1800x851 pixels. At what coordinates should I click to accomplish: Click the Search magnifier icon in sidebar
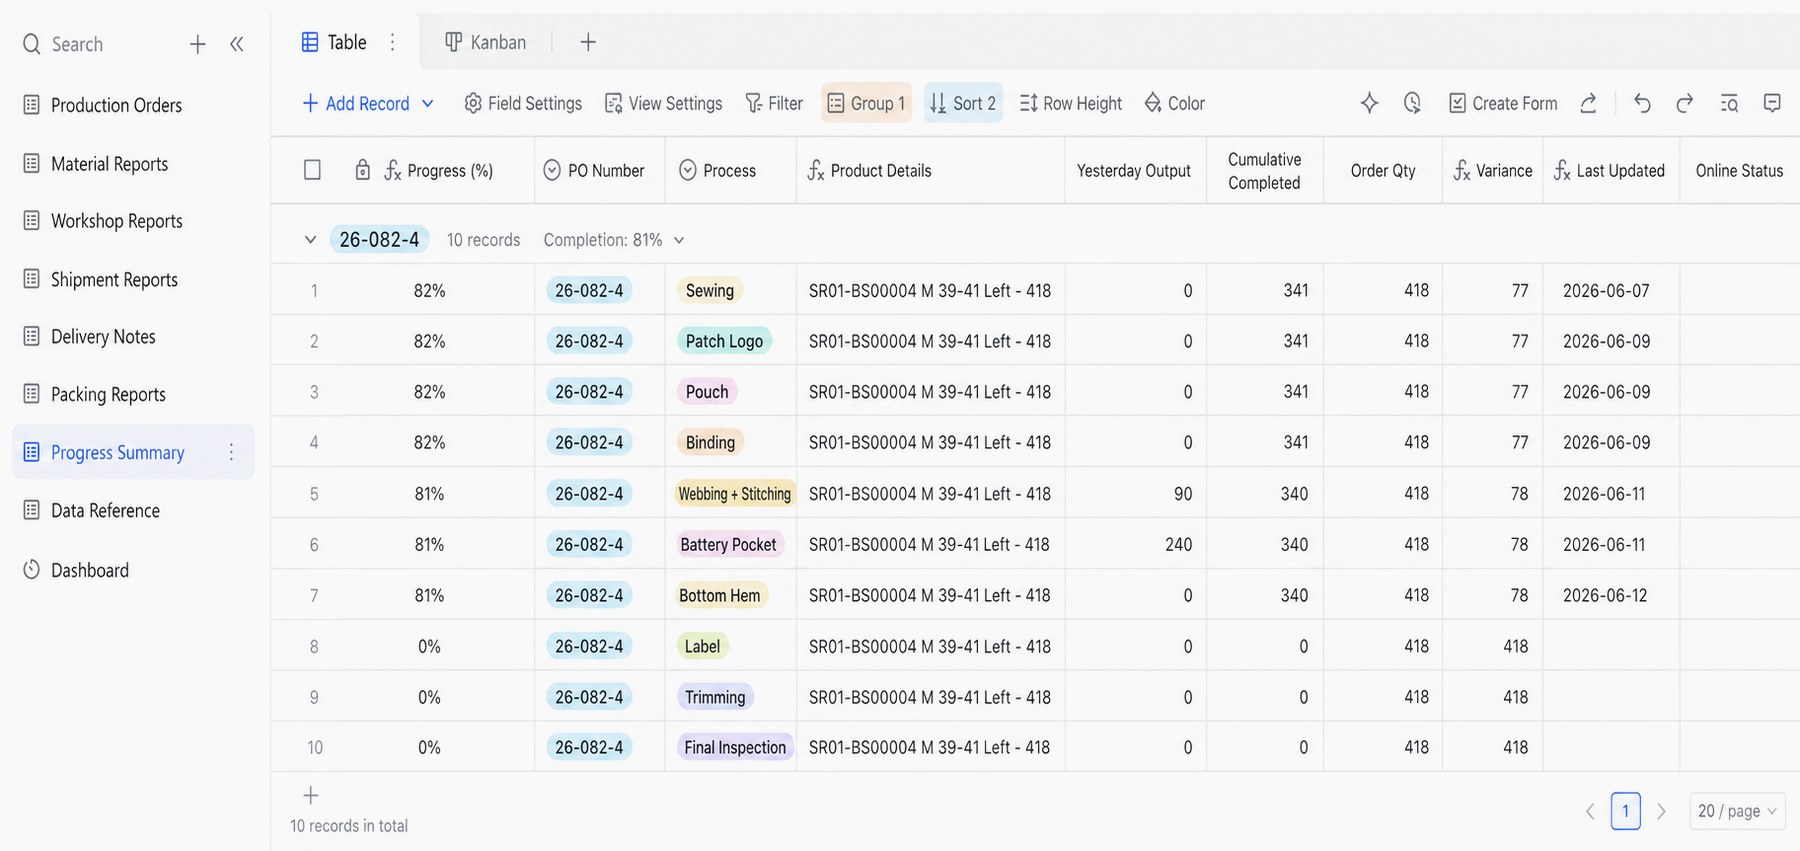click(x=32, y=44)
